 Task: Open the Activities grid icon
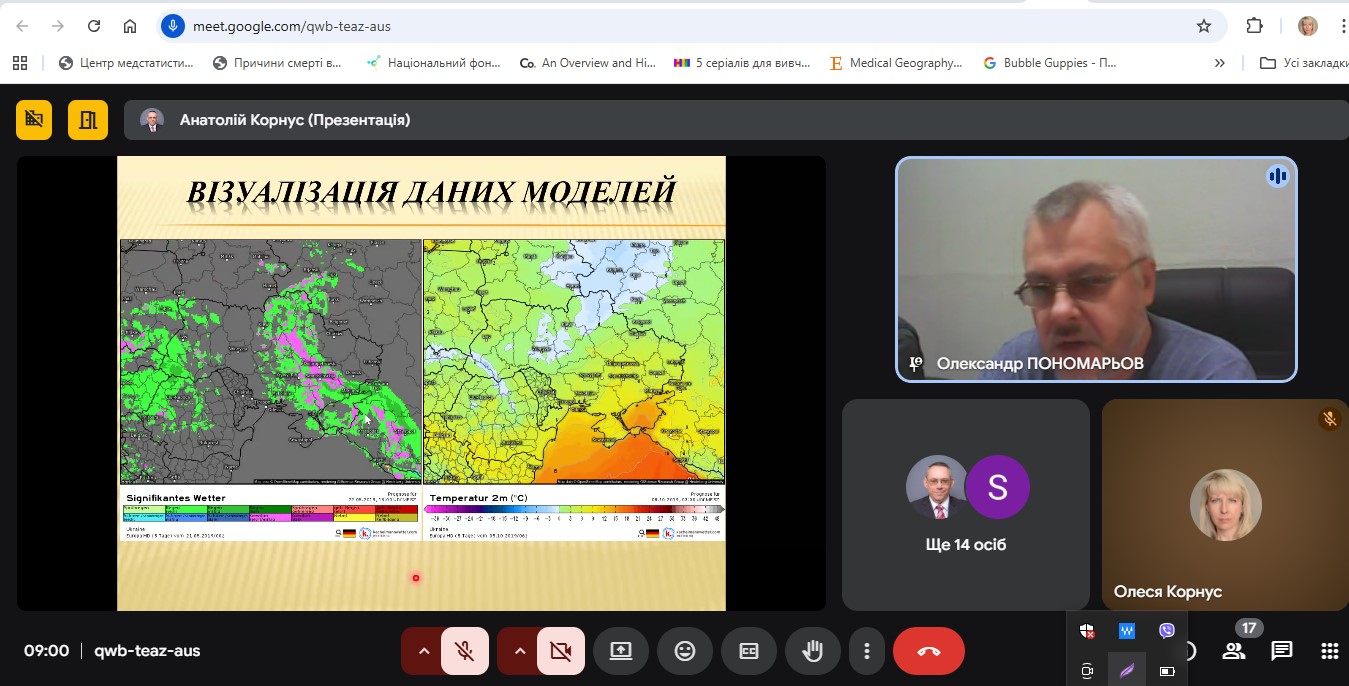point(1329,651)
